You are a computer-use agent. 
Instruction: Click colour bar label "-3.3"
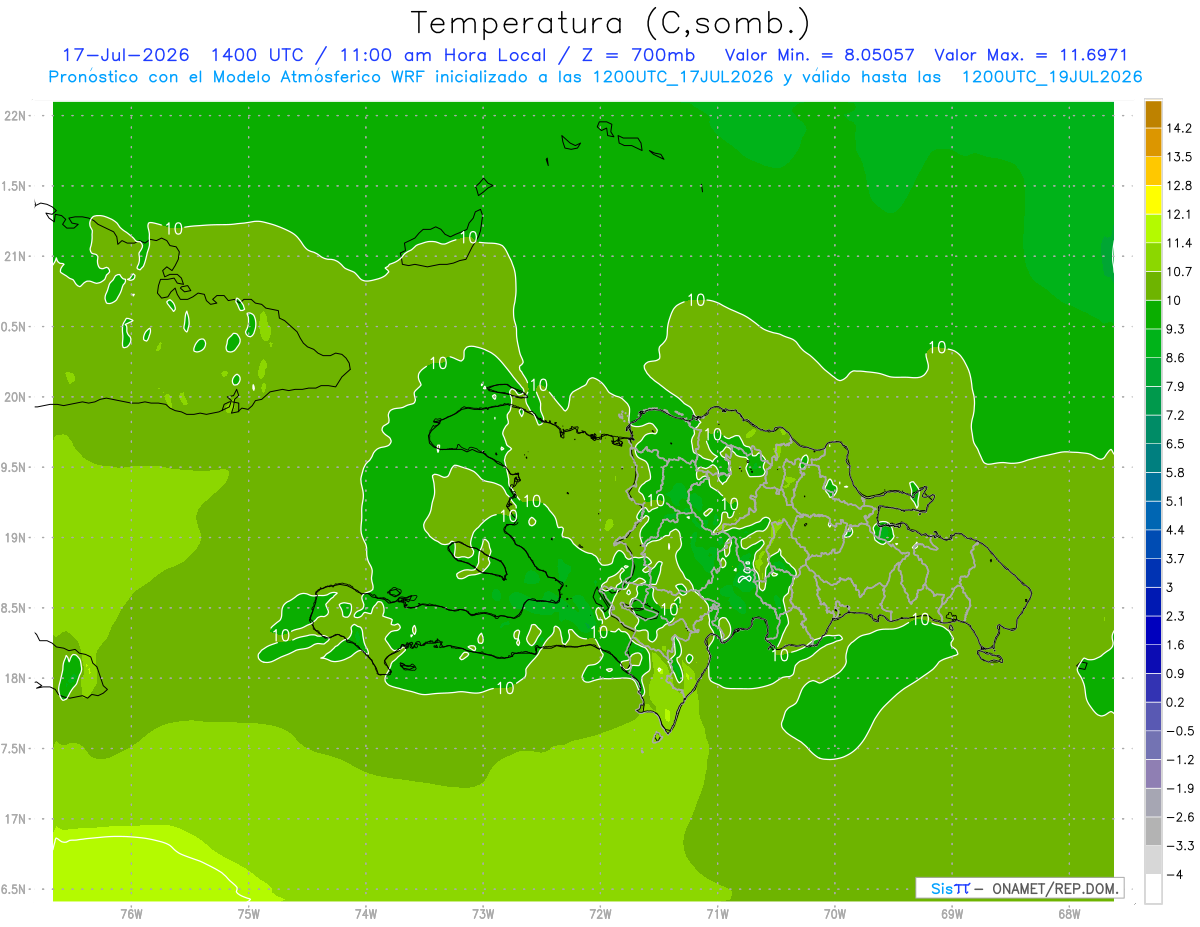pos(1180,845)
